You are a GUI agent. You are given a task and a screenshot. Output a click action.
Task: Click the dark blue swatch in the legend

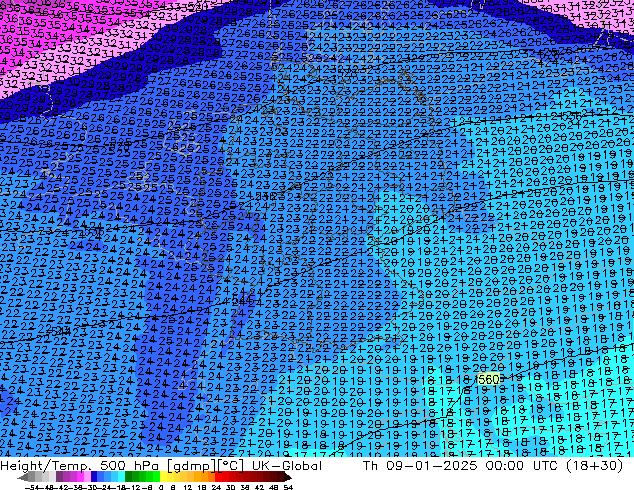94,477
